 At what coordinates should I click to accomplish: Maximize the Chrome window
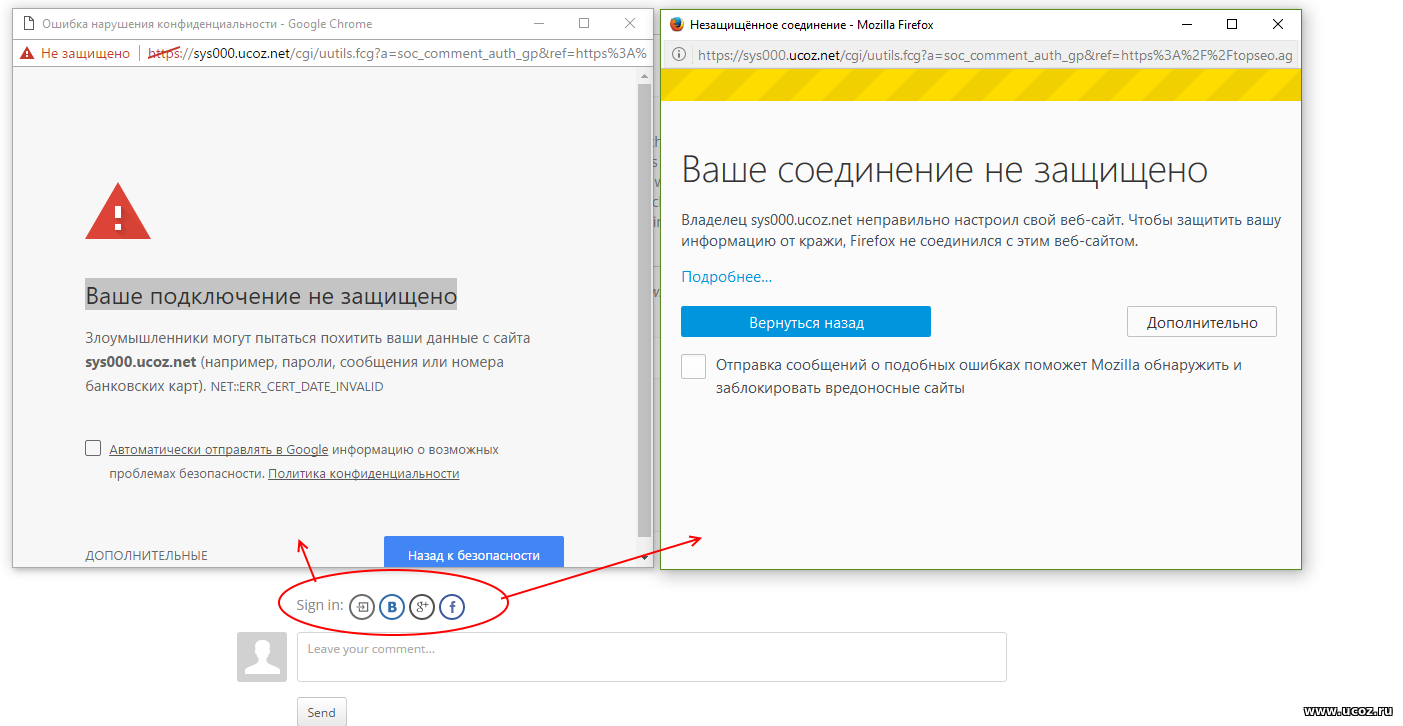(x=584, y=23)
